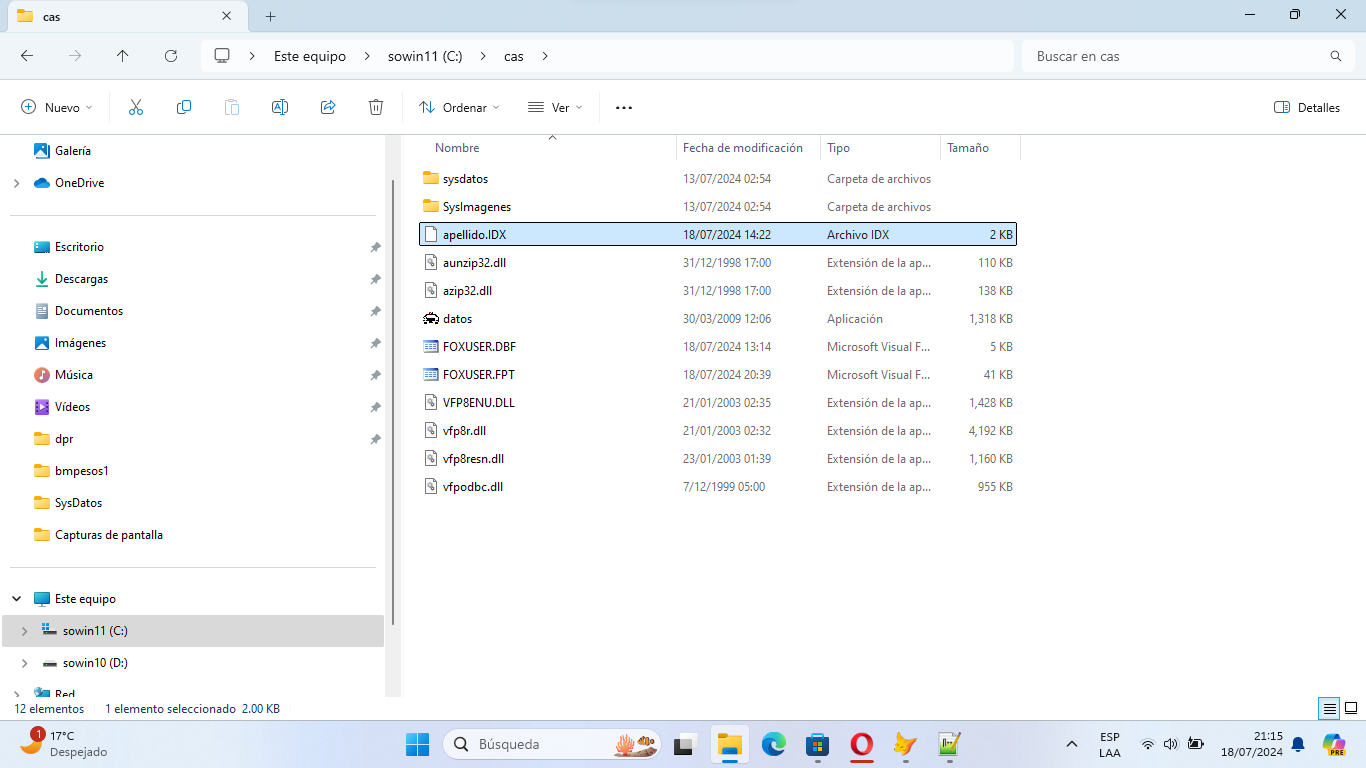The width and height of the screenshot is (1366, 768).
Task: Expand sowin11 (C:) drive node
Action: click(24, 631)
